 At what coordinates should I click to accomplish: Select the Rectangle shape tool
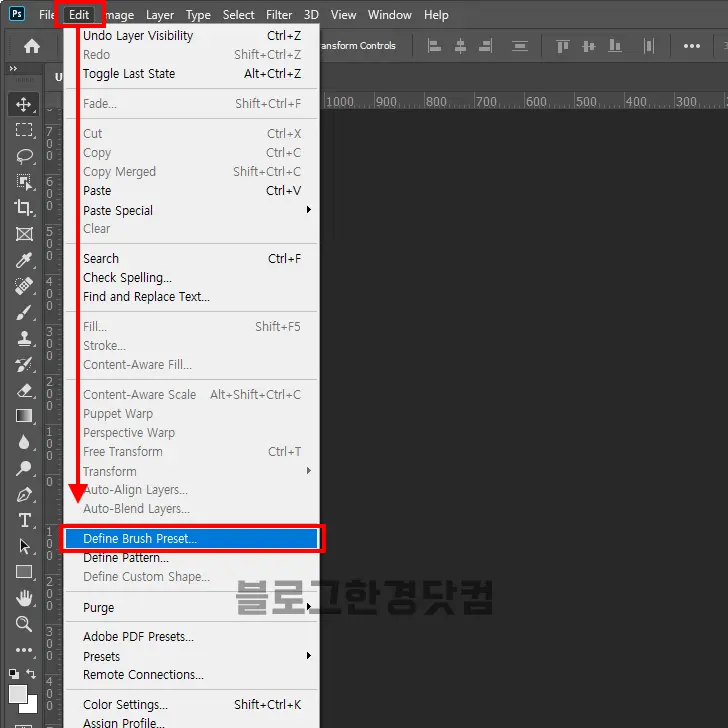[24, 572]
